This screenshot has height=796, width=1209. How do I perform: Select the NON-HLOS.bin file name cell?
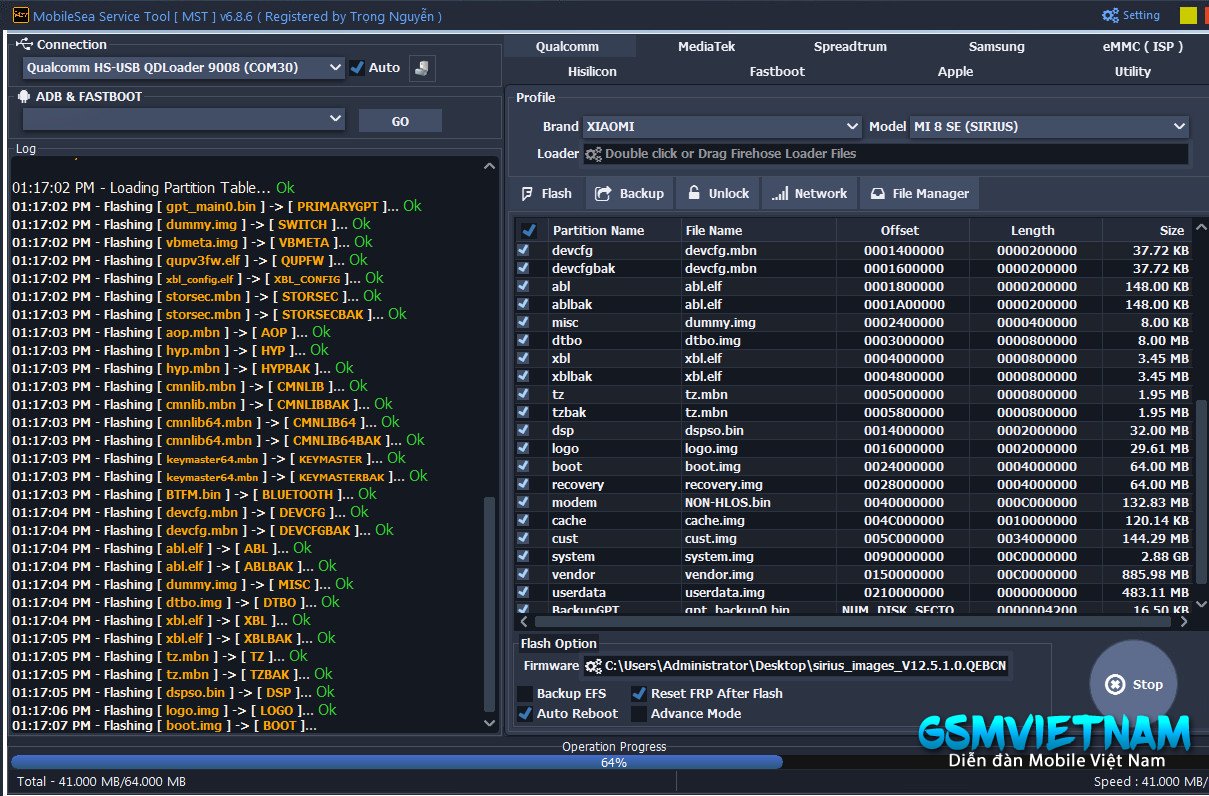click(x=759, y=502)
